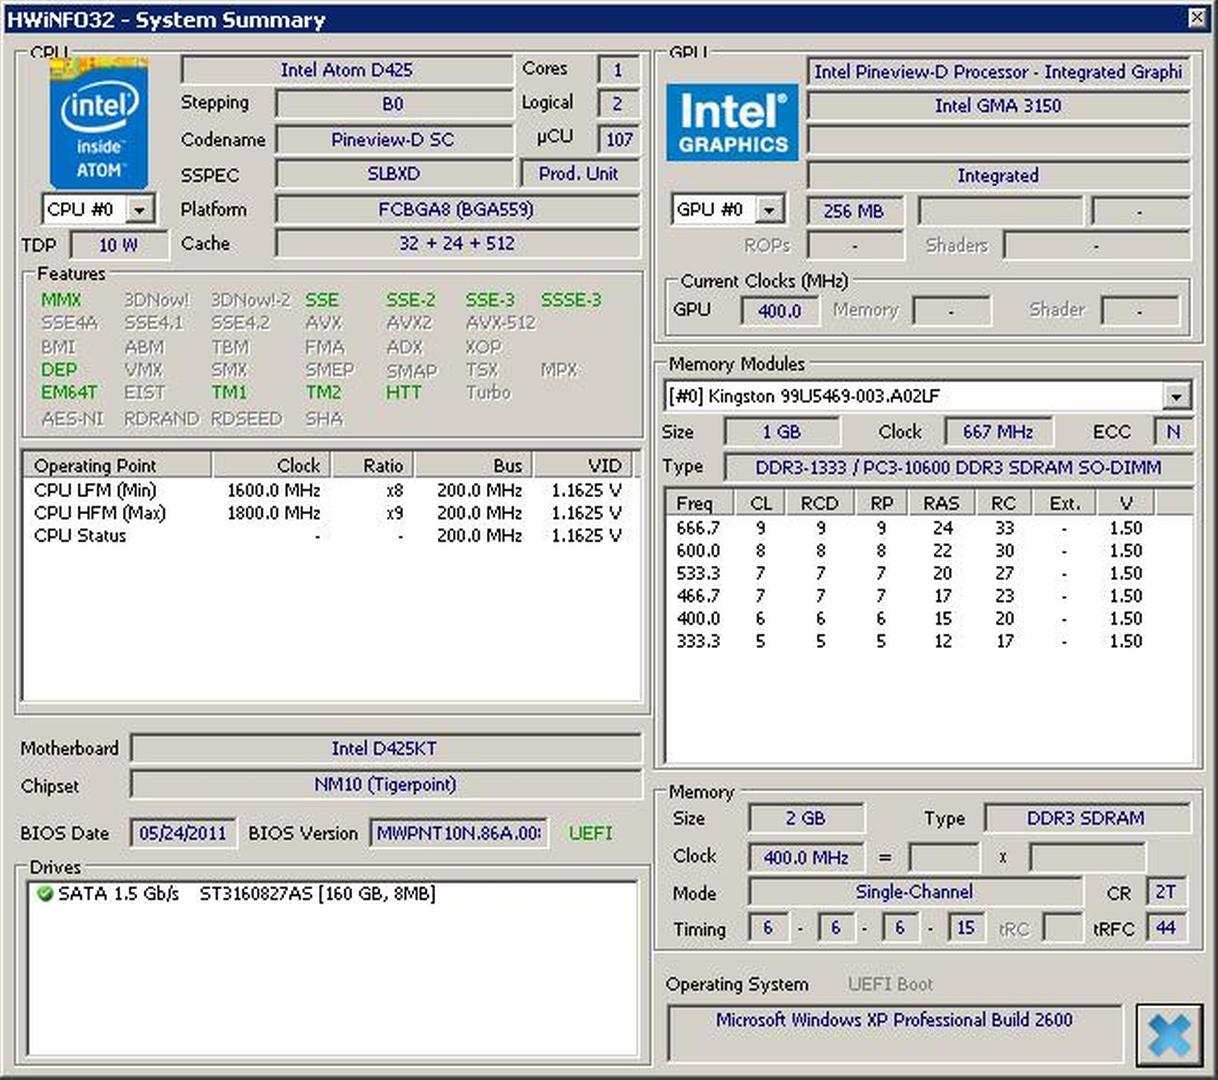Click the cache value 32 + 24 + 512
The height and width of the screenshot is (1080, 1218).
[456, 244]
